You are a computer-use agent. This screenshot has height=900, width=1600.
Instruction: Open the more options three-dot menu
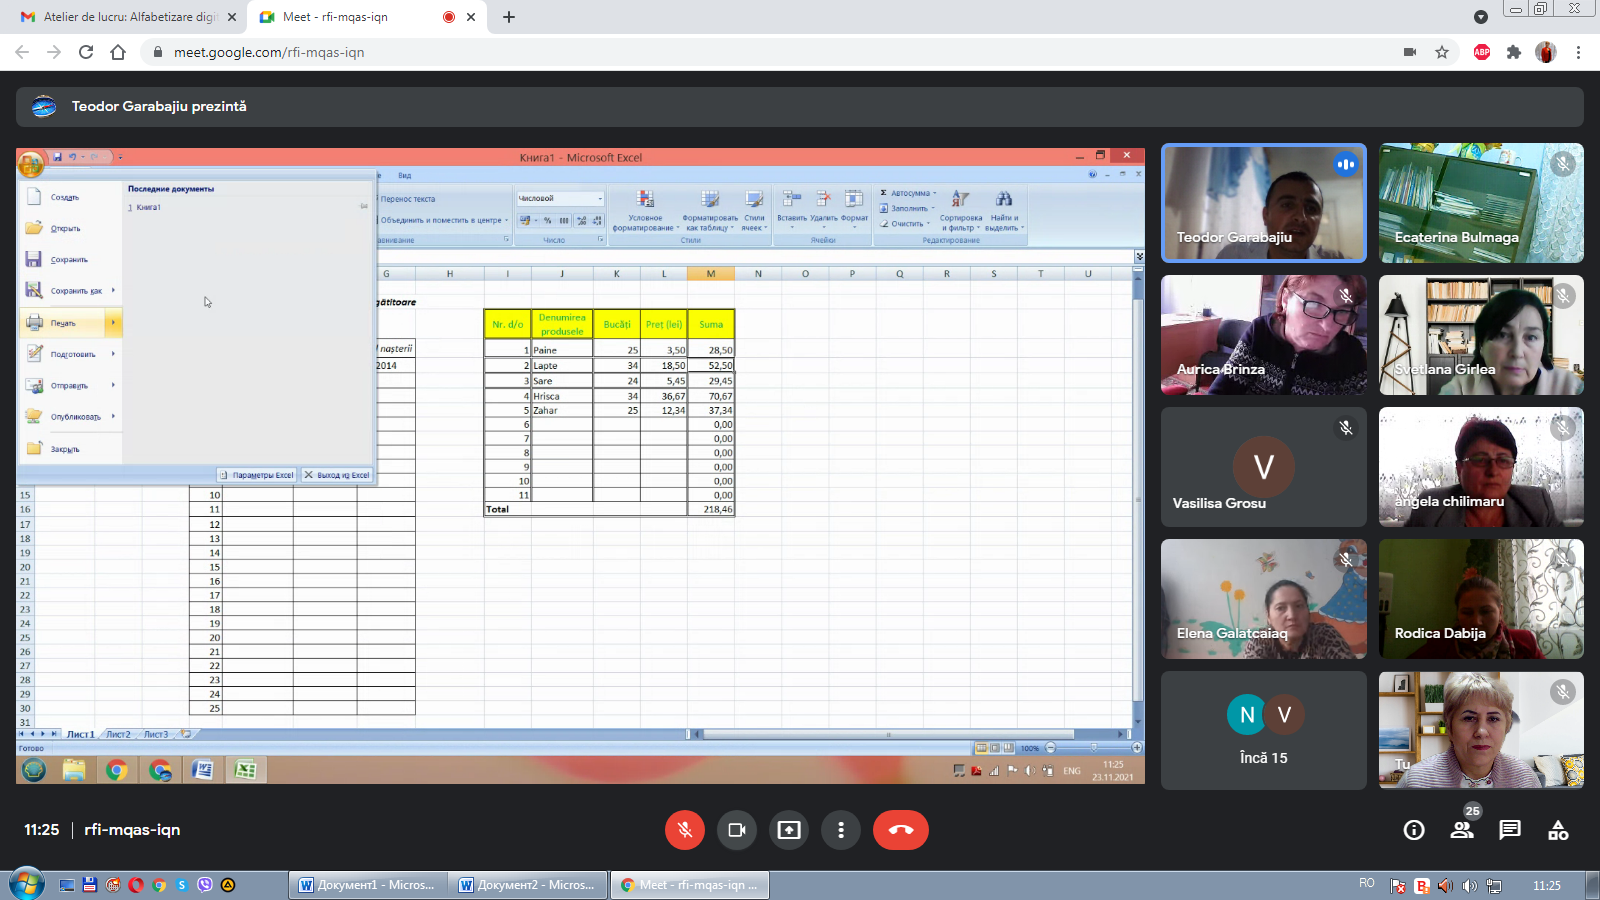tap(841, 830)
